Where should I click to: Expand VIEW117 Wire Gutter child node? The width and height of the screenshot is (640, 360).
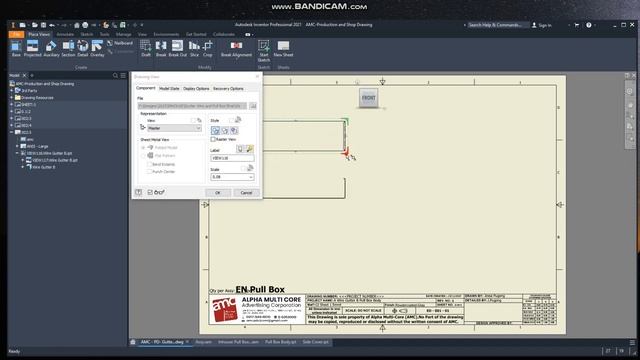[23, 160]
